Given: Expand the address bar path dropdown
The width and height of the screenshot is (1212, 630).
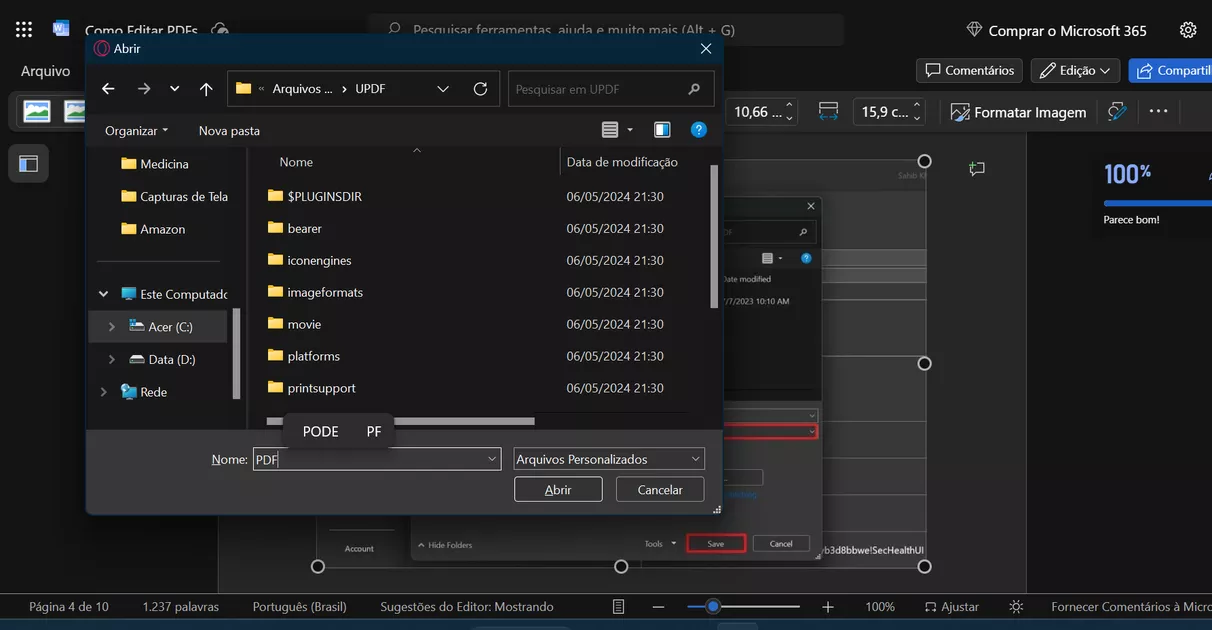Looking at the screenshot, I should click(443, 88).
